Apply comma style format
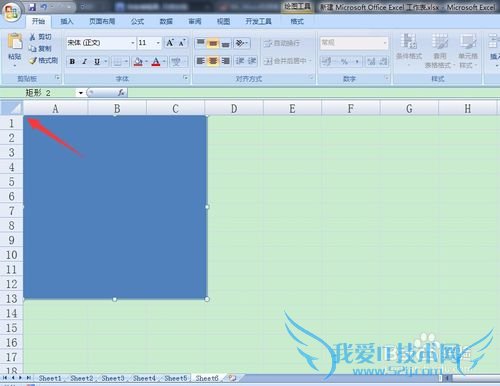Image resolution: width=500 pixels, height=386 pixels. [x=357, y=61]
